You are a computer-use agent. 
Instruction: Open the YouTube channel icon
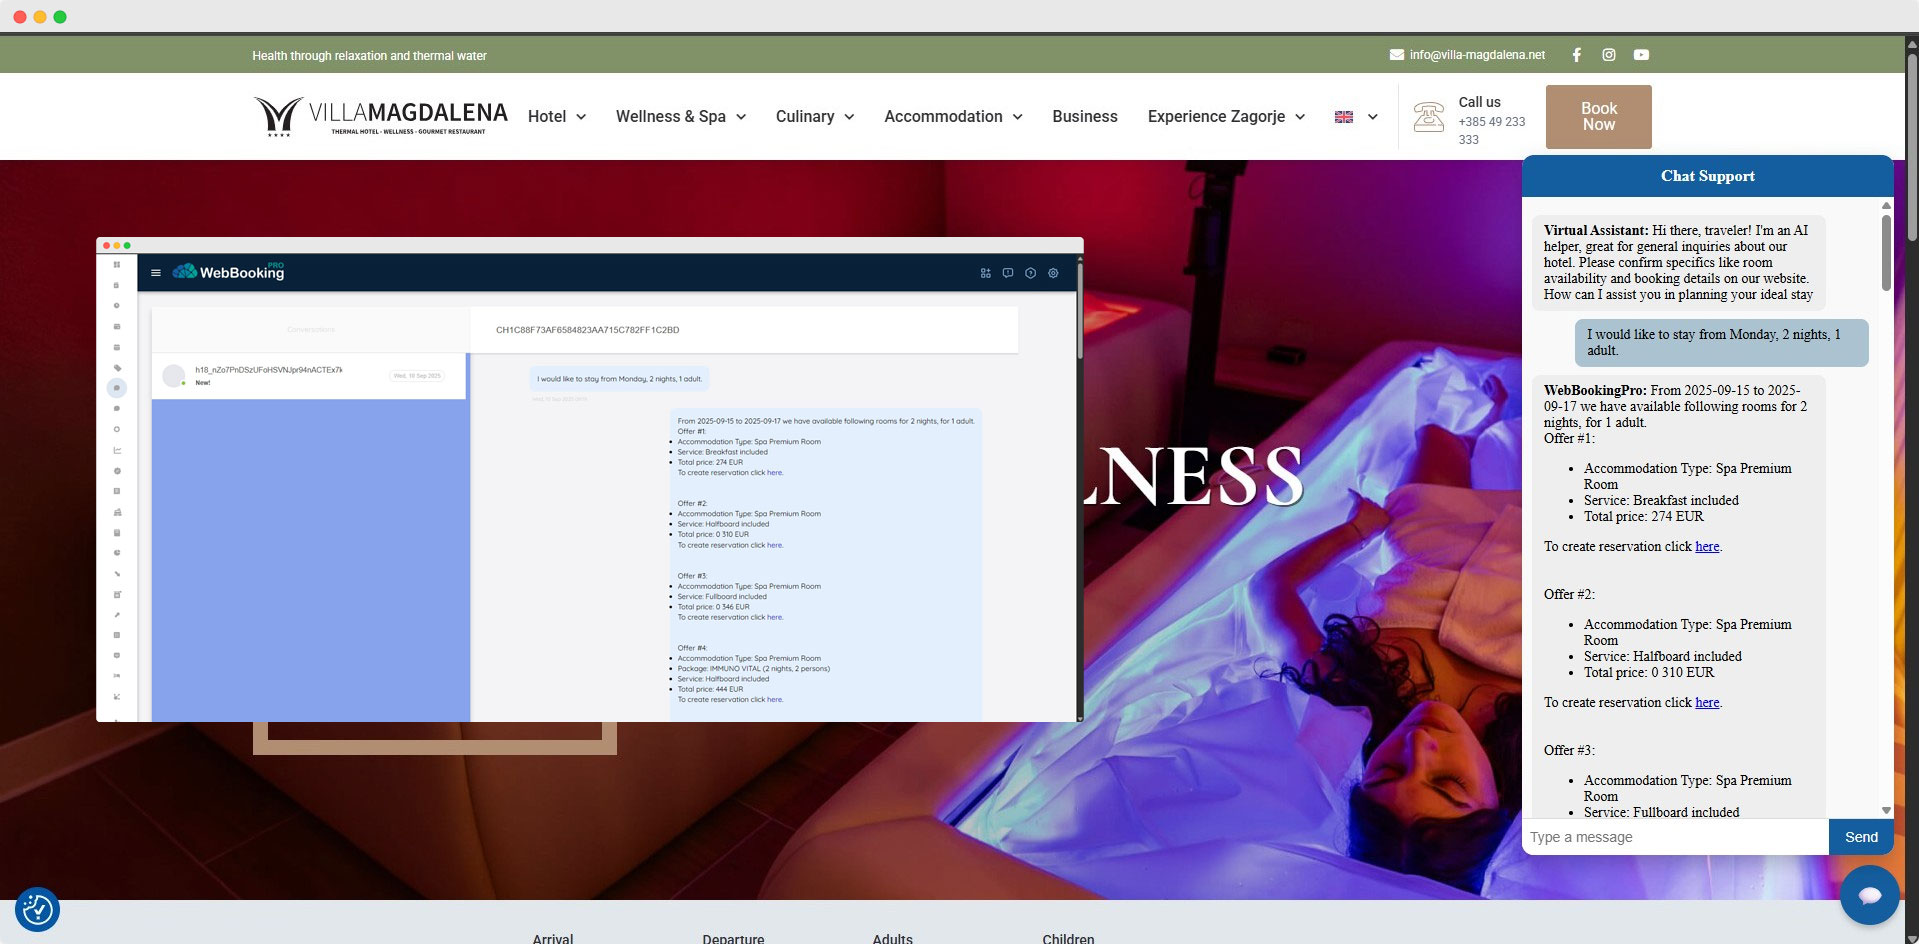[1641, 55]
